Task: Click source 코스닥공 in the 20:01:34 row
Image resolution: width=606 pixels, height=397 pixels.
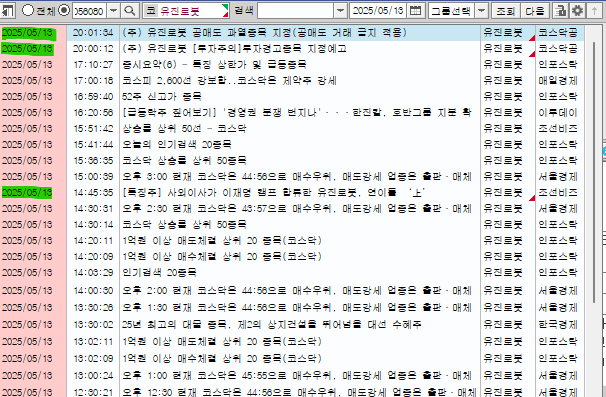Action: (558, 32)
